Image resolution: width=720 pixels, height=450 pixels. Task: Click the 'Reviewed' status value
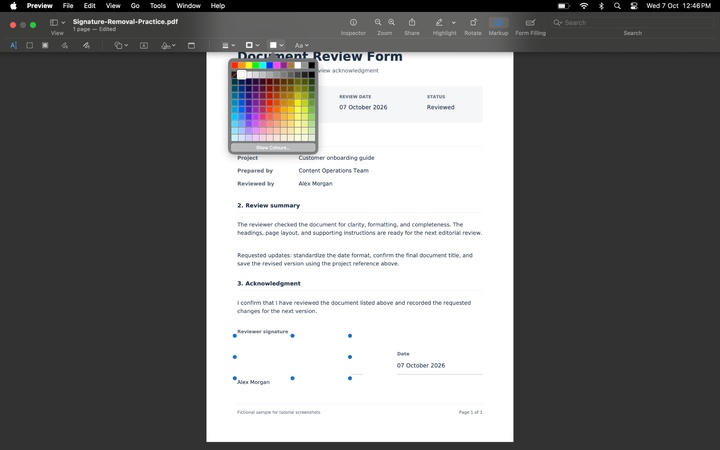coord(440,107)
